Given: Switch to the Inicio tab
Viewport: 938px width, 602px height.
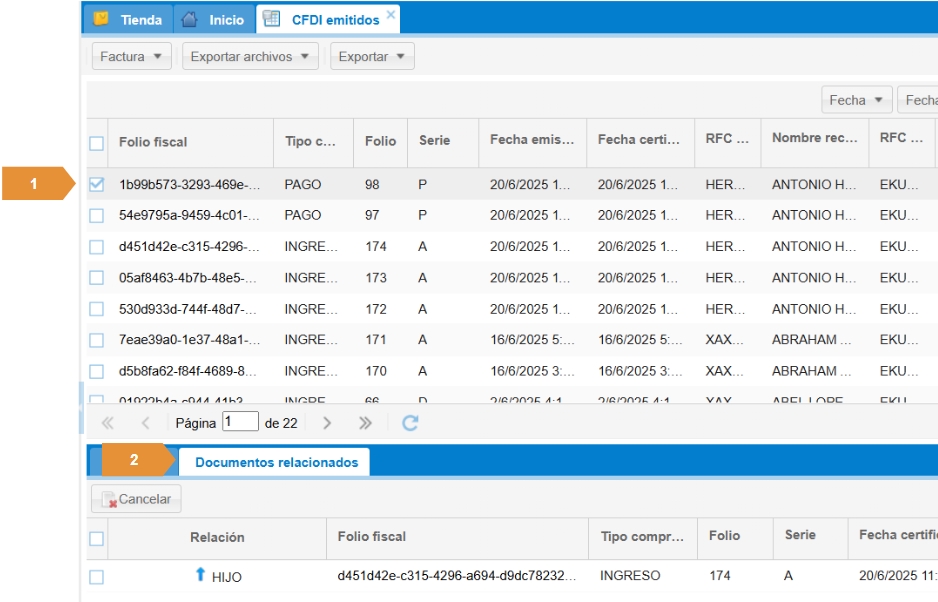Looking at the screenshot, I should 214,19.
